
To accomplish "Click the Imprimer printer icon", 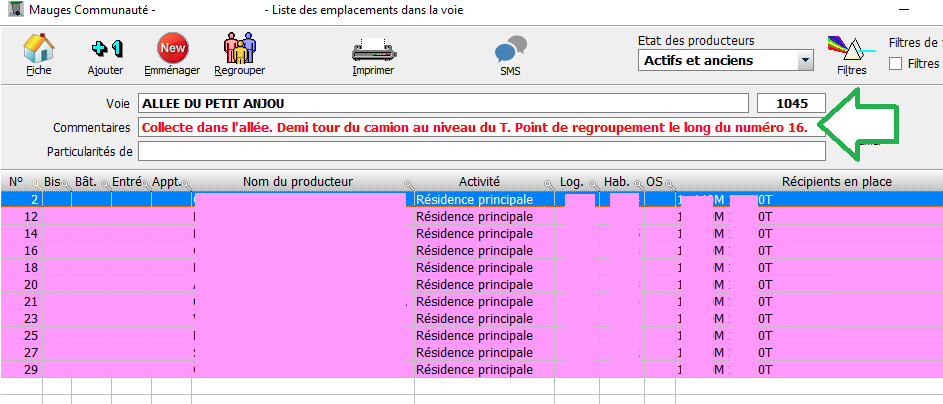I will click(372, 49).
